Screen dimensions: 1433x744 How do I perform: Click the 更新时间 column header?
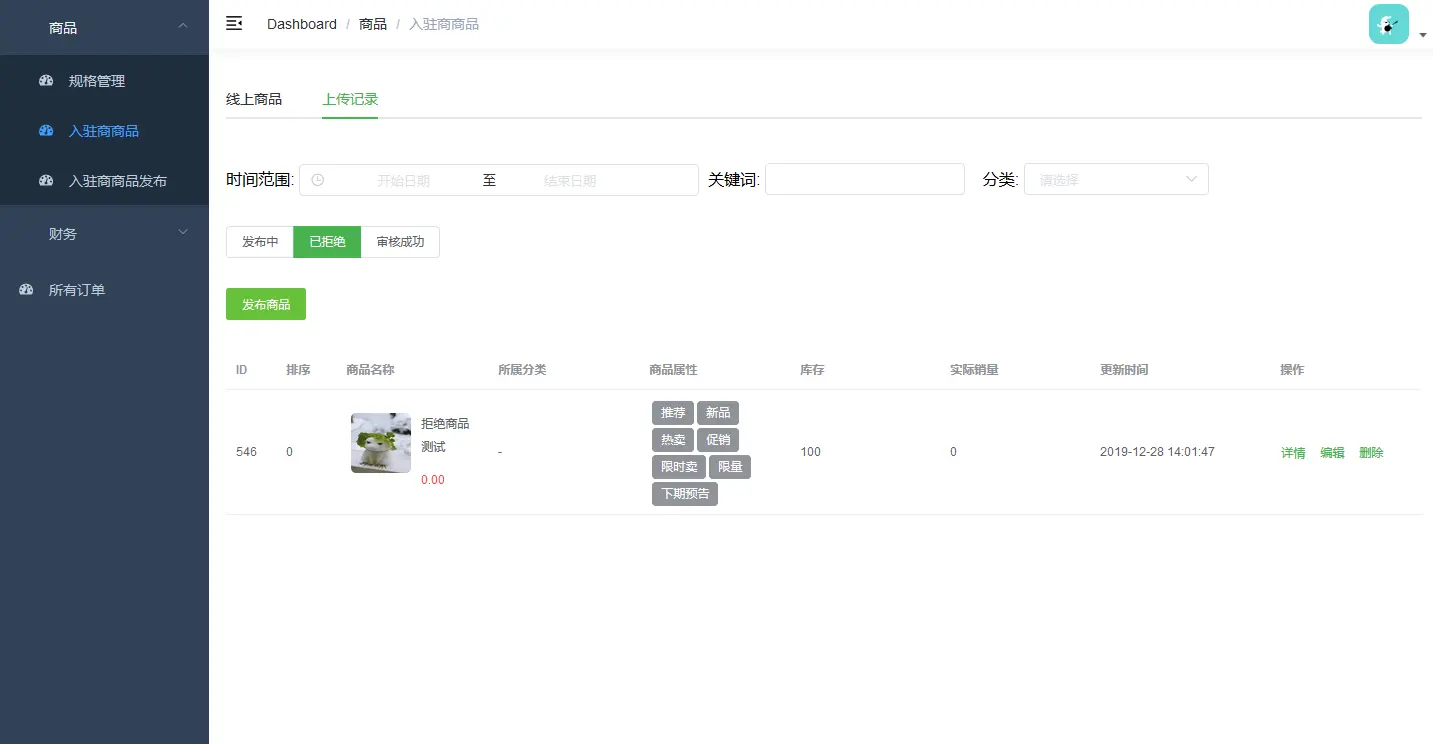click(x=1124, y=370)
